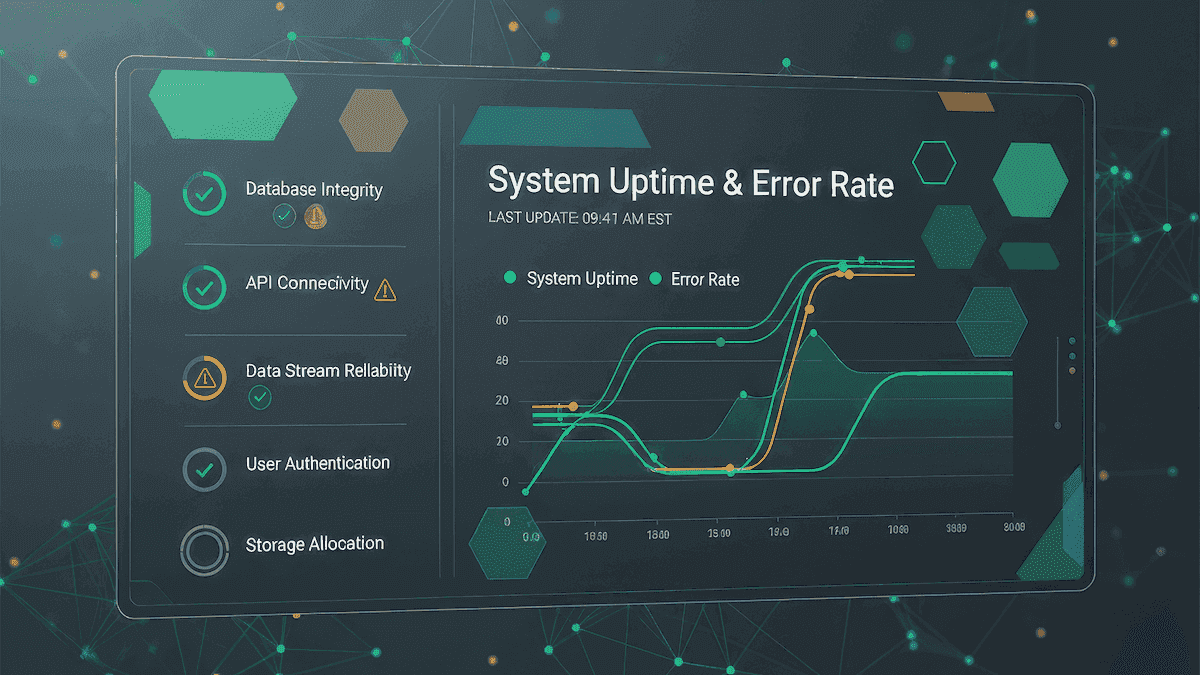This screenshot has height=675, width=1200.
Task: Select the empty ring icon for Storage Allocation
Action: click(x=204, y=549)
